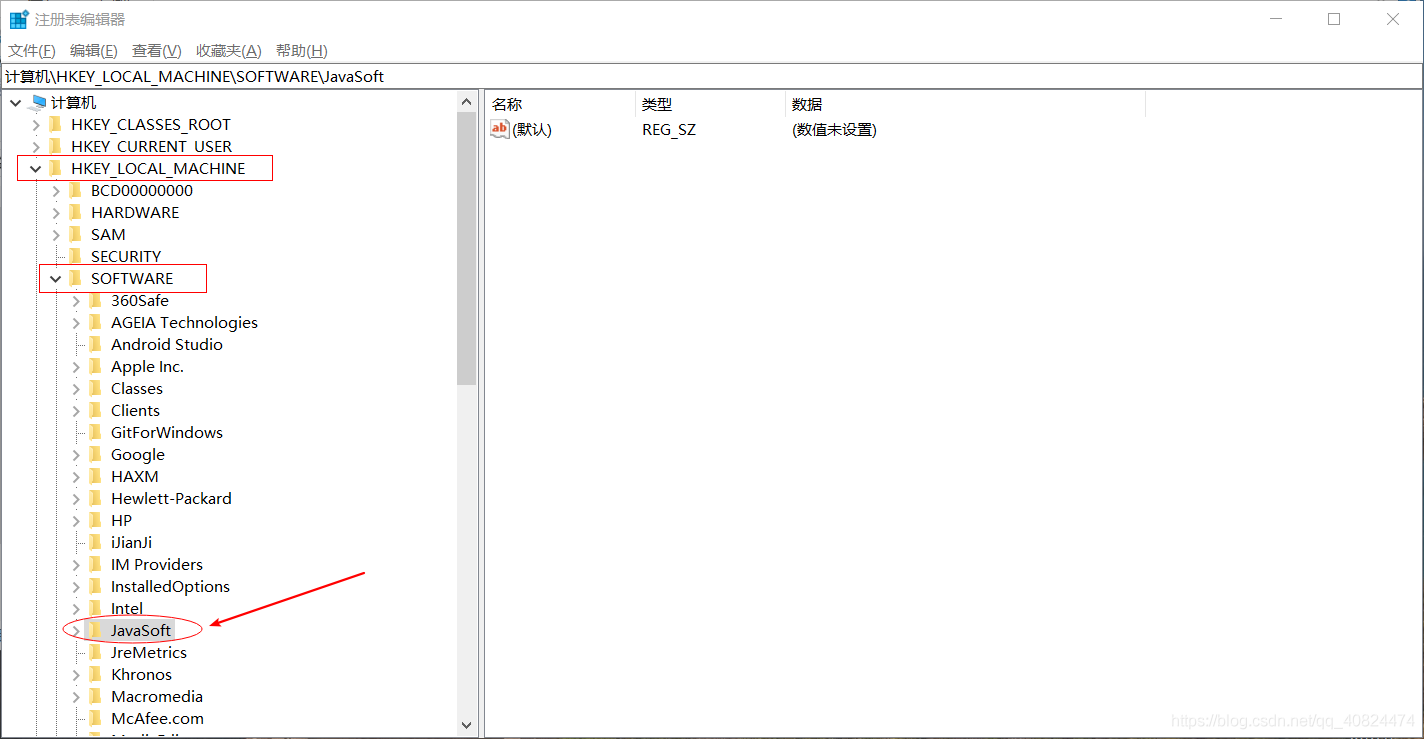Screen dimensions: 1424x739
Task: Expand the Macromedia key
Action: point(75,696)
